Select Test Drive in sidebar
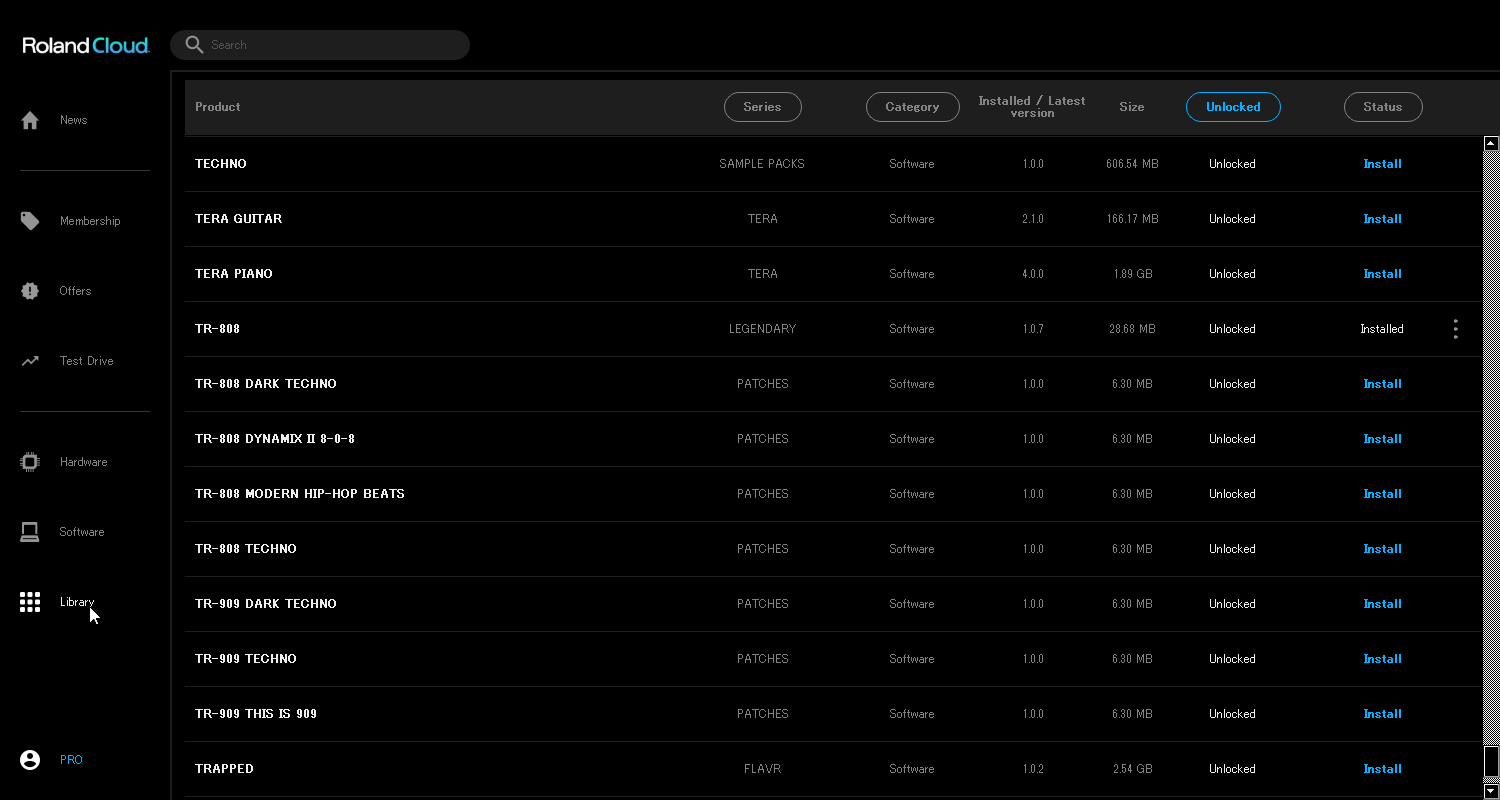Viewport: 1500px width, 800px height. (86, 361)
